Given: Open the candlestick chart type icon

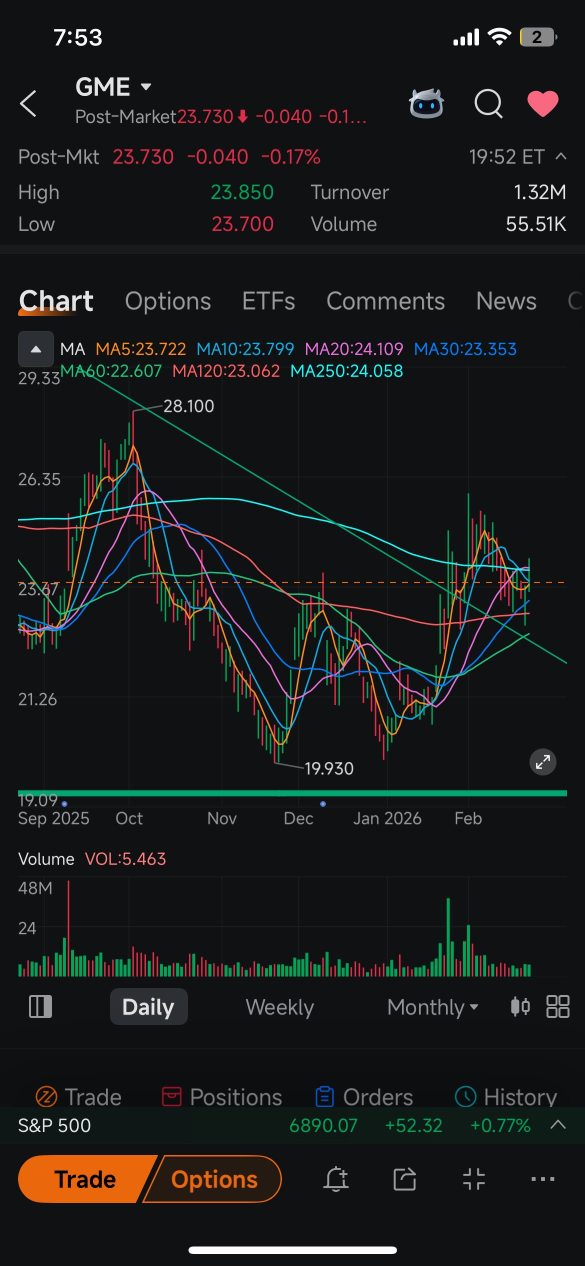Looking at the screenshot, I should (x=520, y=1006).
